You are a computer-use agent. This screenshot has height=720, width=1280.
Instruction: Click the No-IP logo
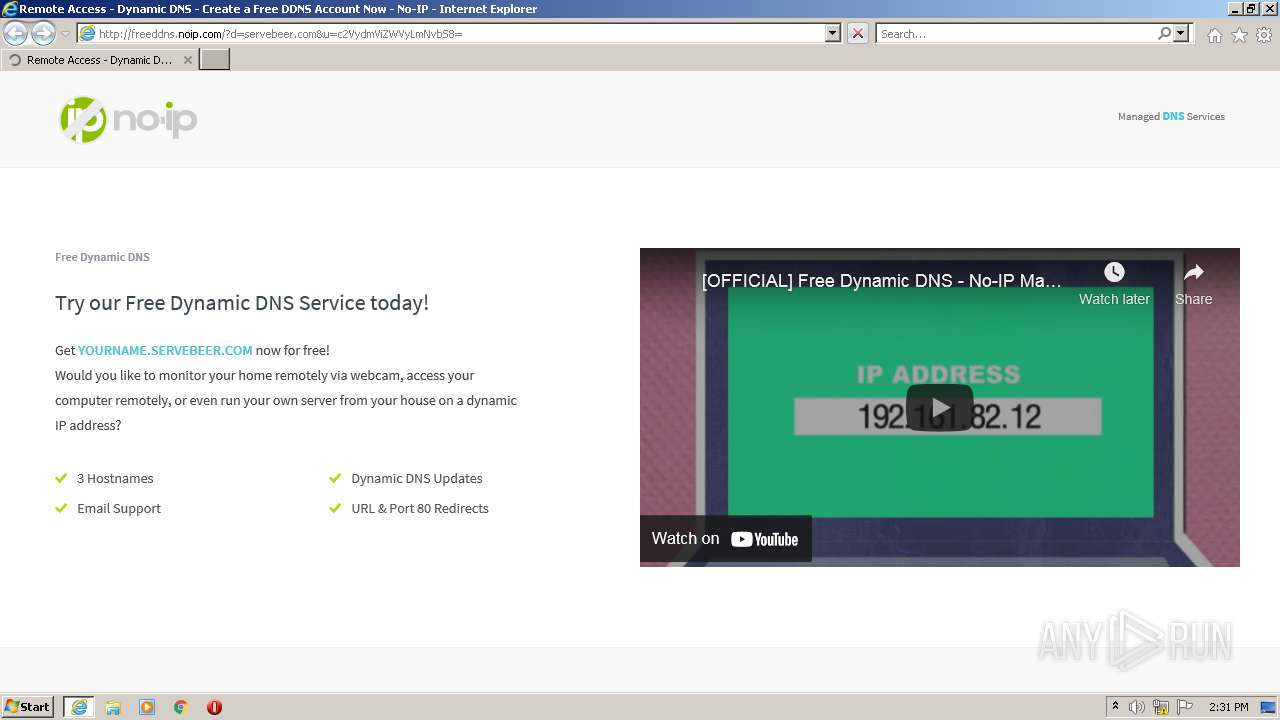[128, 119]
